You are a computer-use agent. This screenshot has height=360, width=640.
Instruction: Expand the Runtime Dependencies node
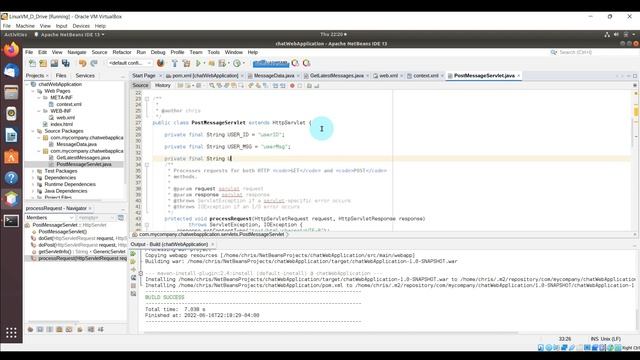[33, 184]
